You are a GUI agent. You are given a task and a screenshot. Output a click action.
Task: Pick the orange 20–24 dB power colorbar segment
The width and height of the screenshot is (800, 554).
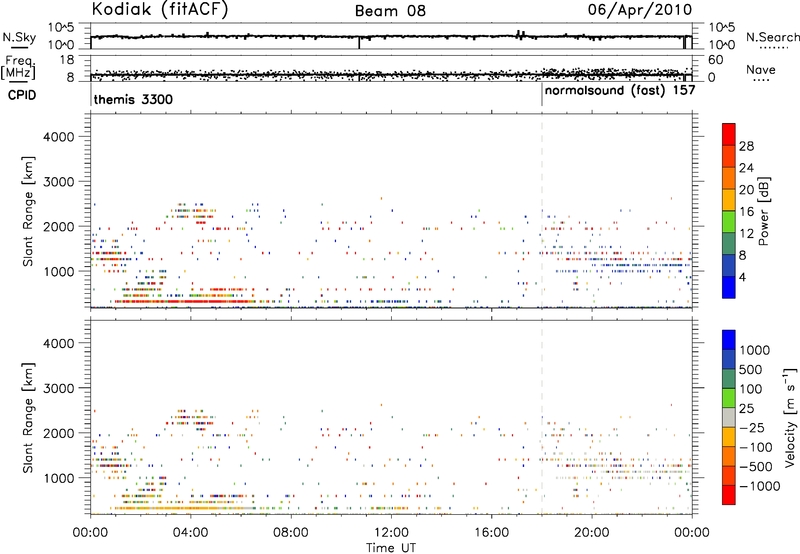click(729, 178)
